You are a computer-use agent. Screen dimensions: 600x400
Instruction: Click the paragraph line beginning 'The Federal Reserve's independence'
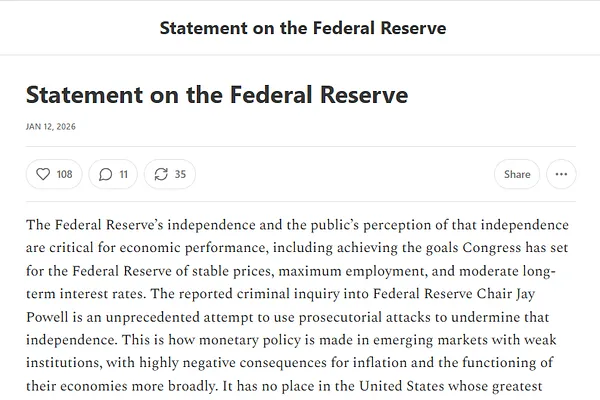(x=296, y=224)
